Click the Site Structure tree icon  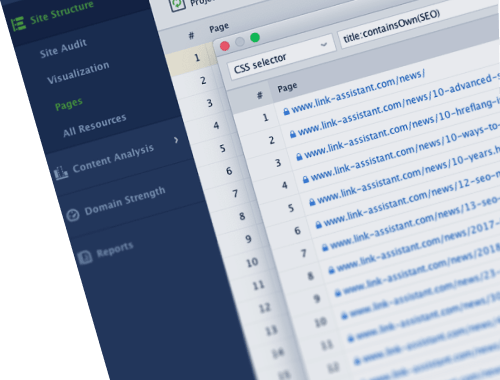[x=18, y=24]
